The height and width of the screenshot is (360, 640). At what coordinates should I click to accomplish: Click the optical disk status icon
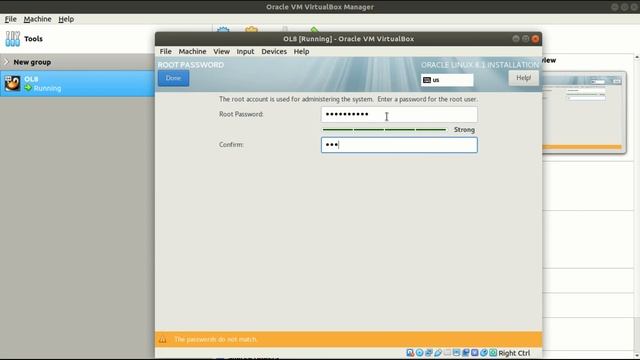click(x=420, y=353)
